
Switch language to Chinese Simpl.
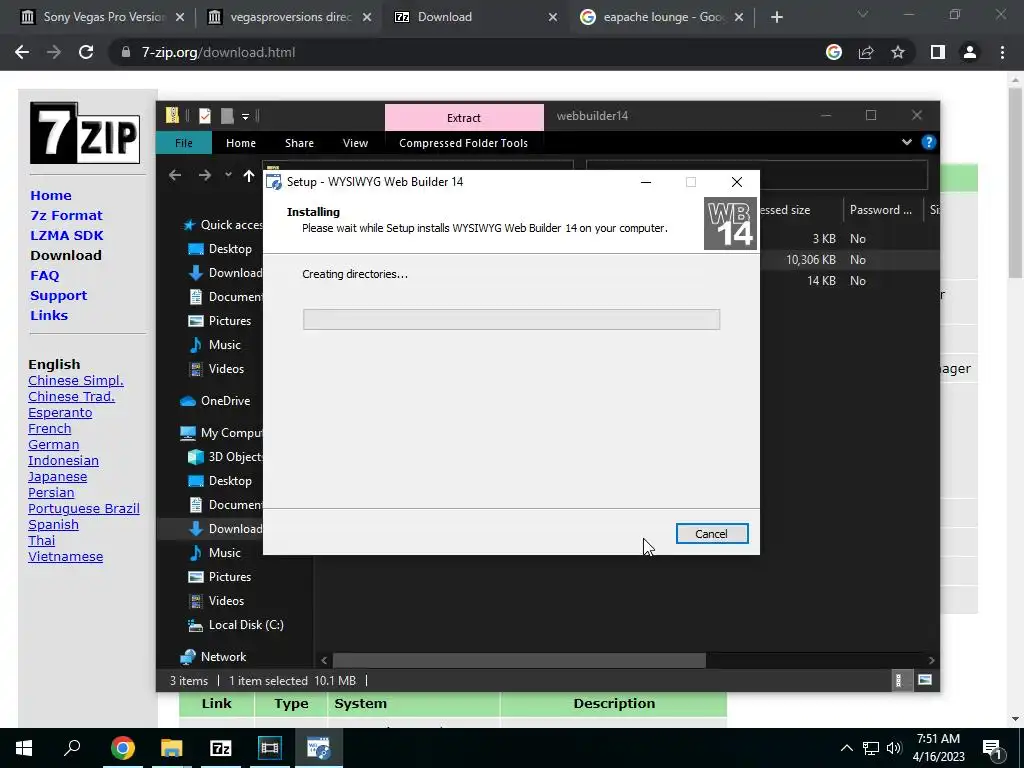point(76,381)
